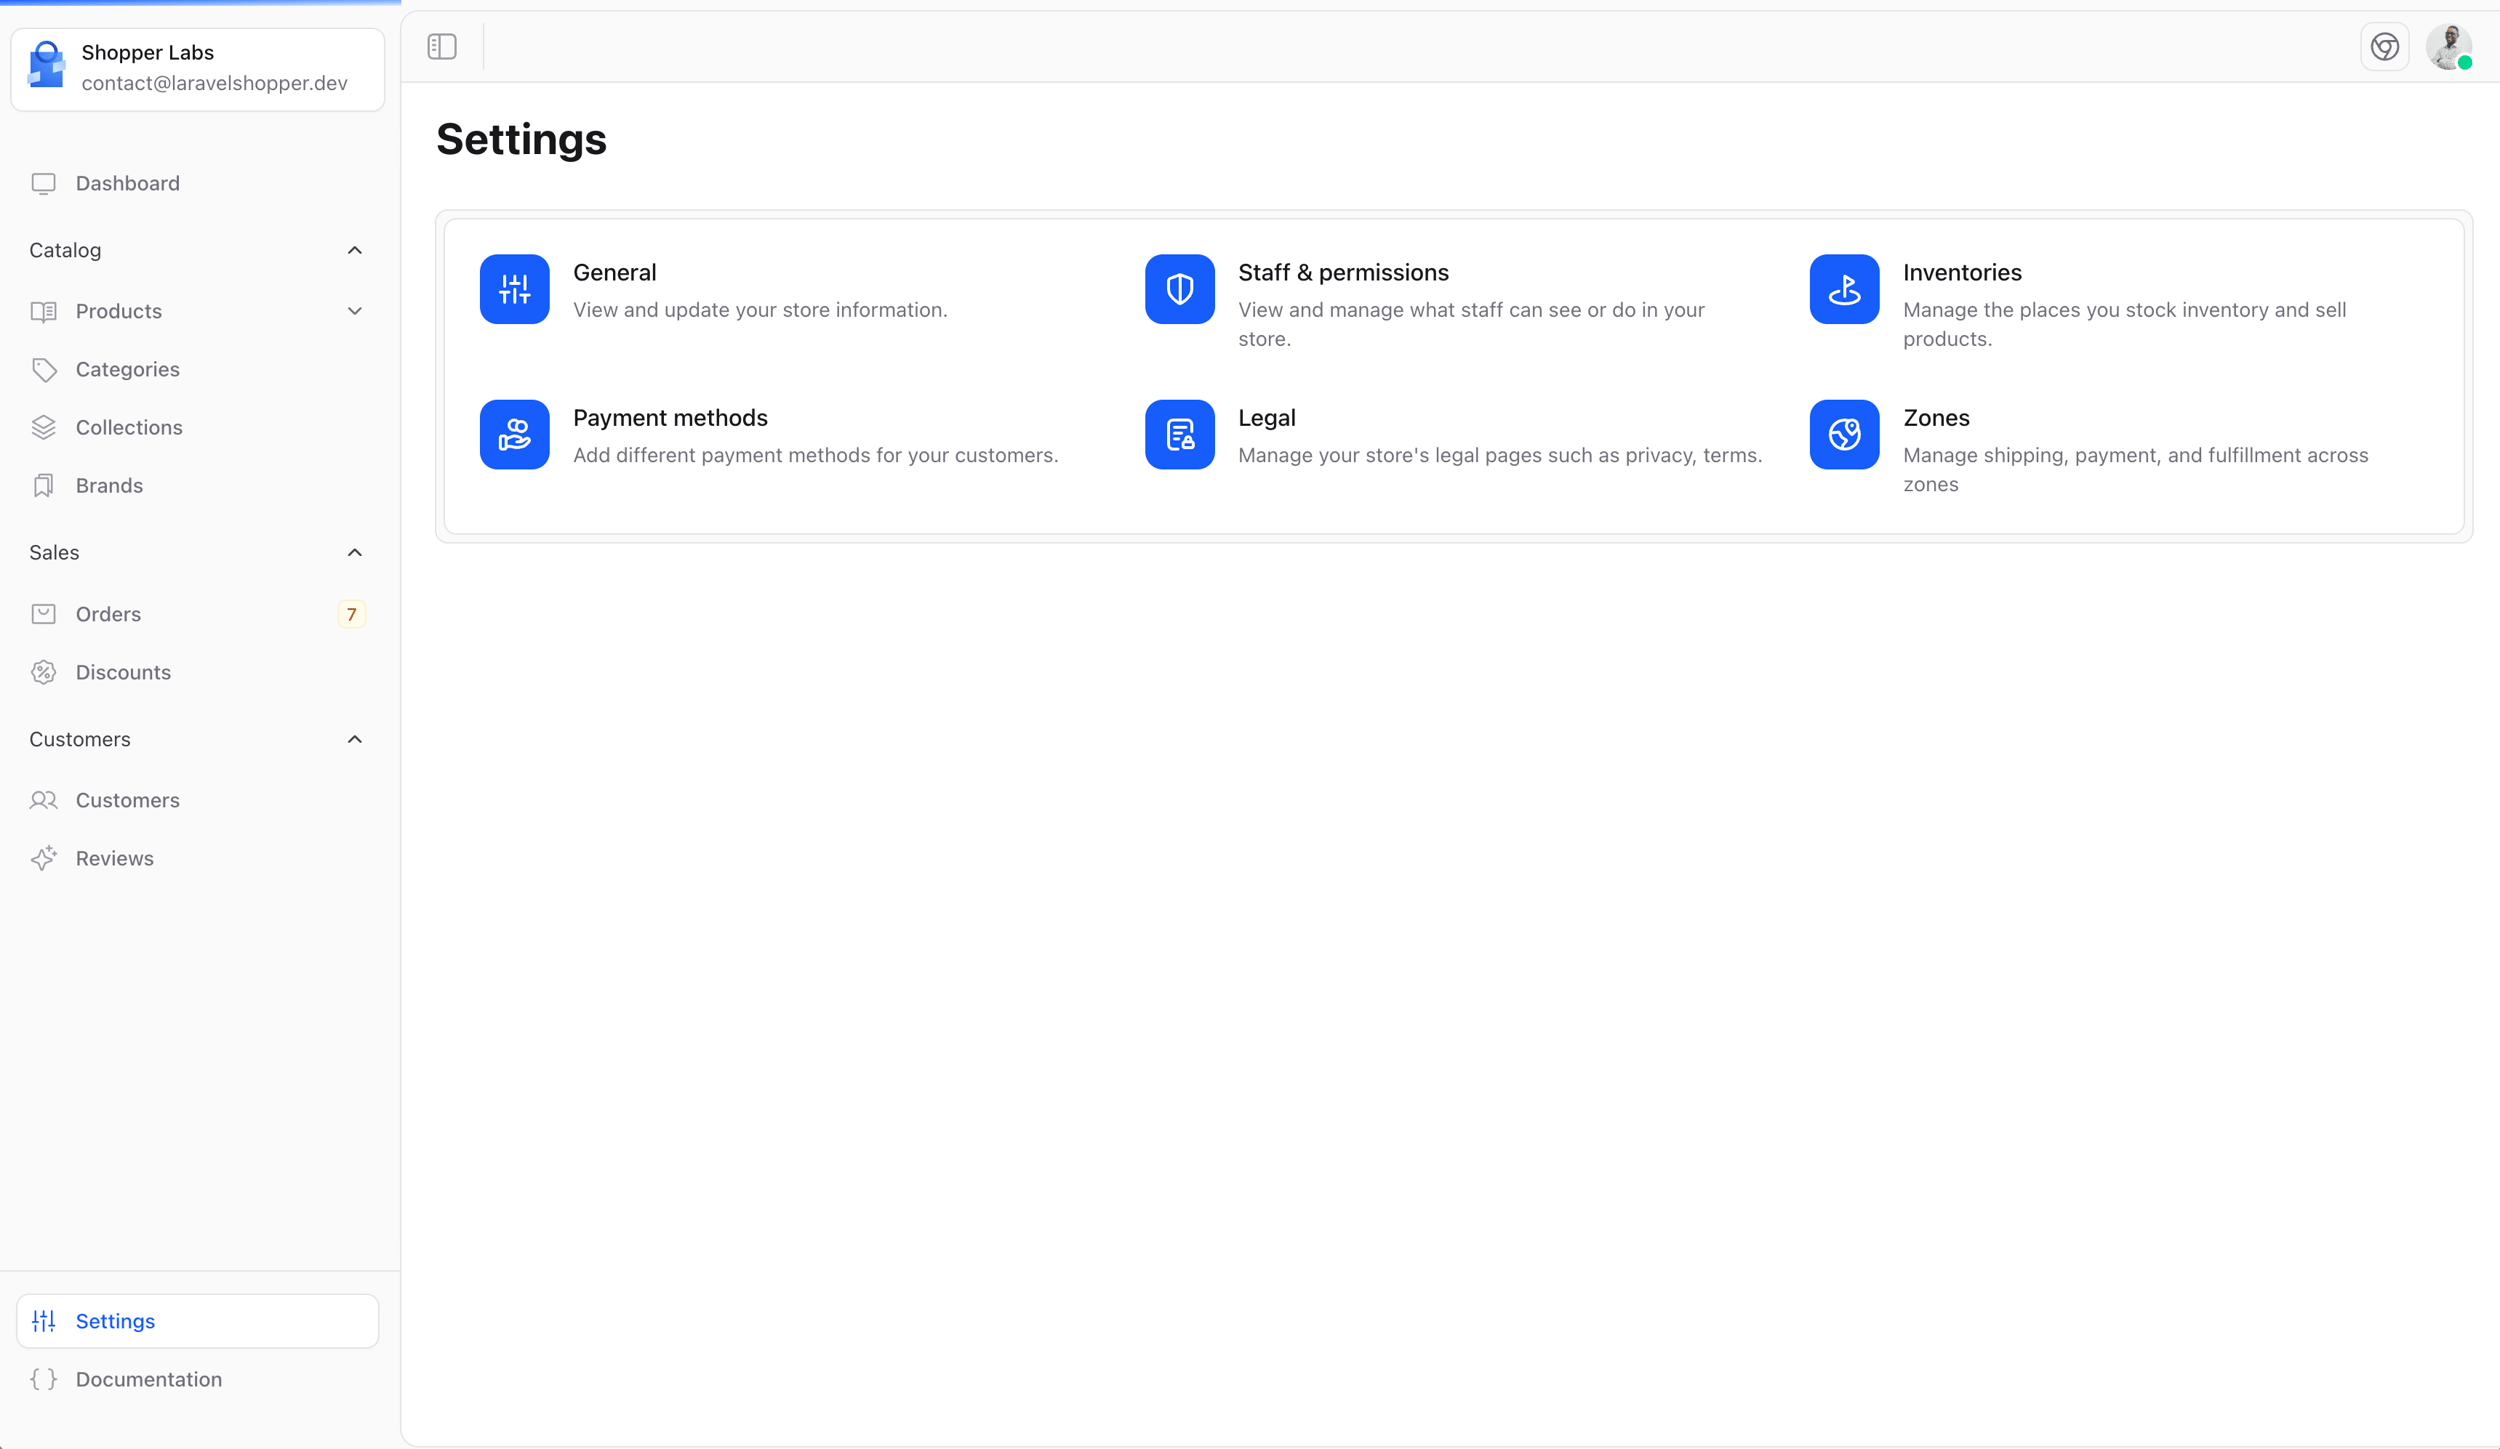Click 'Manage the places you stock inventory' description
Viewport: 2500px width, 1449px height.
tap(2124, 324)
